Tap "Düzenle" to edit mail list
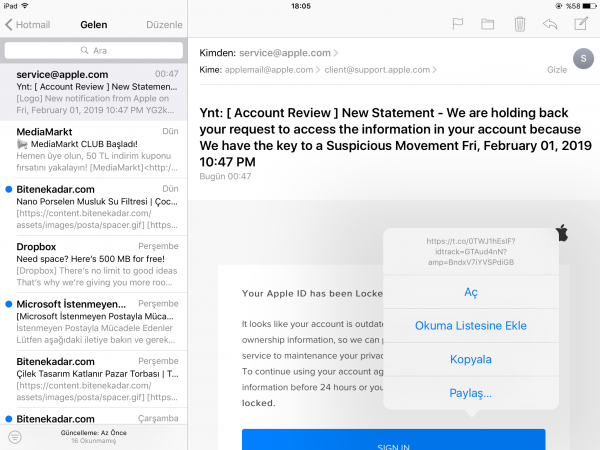Viewport: 600px width, 450px height. [164, 24]
